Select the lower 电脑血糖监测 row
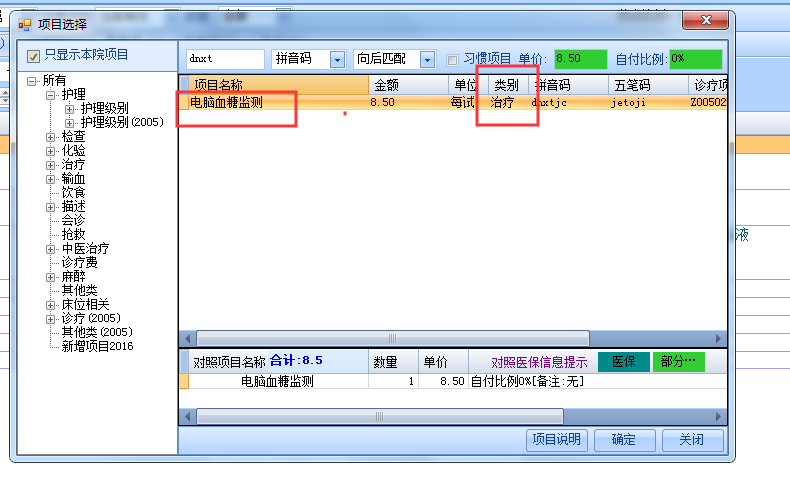 point(453,381)
